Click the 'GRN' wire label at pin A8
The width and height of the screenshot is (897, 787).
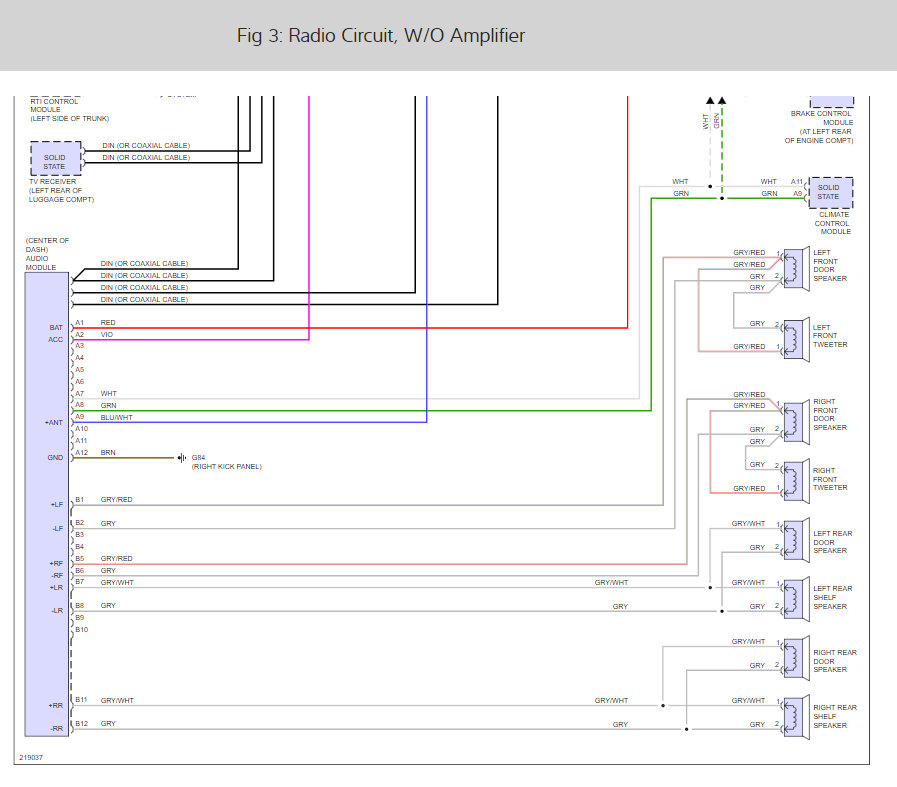tap(109, 406)
